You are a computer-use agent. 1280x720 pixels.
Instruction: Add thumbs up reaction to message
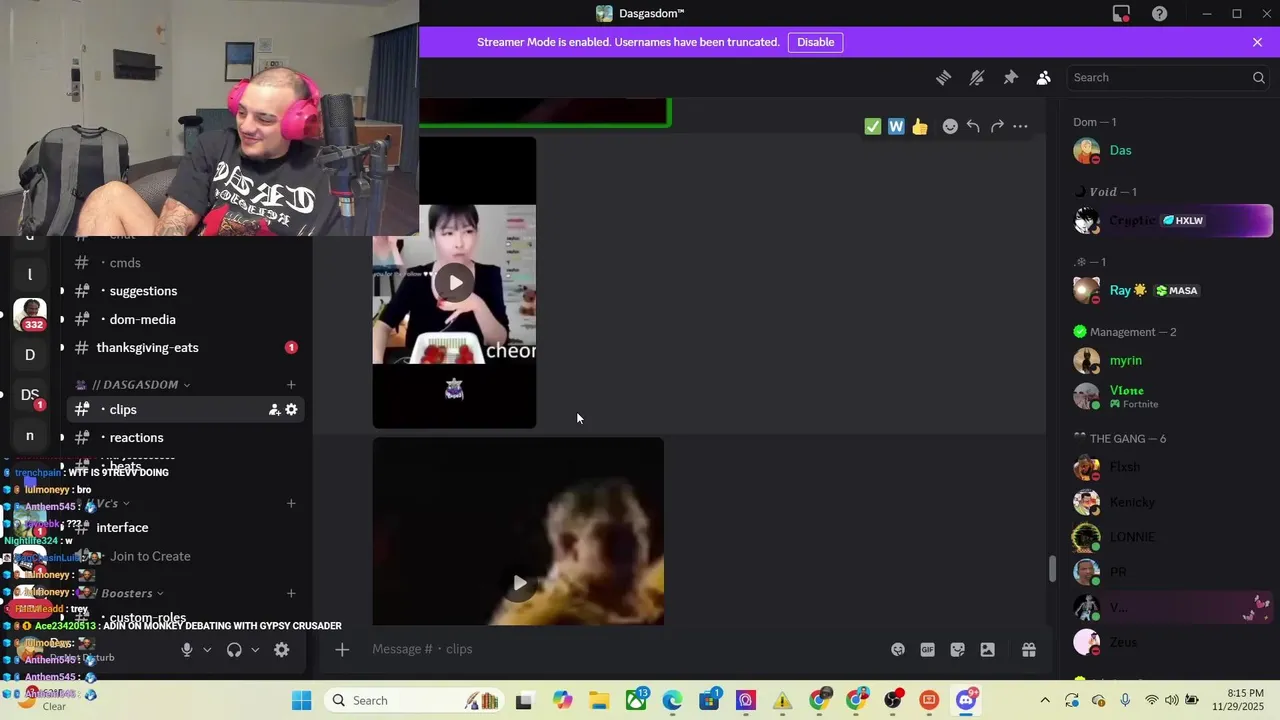tap(920, 126)
